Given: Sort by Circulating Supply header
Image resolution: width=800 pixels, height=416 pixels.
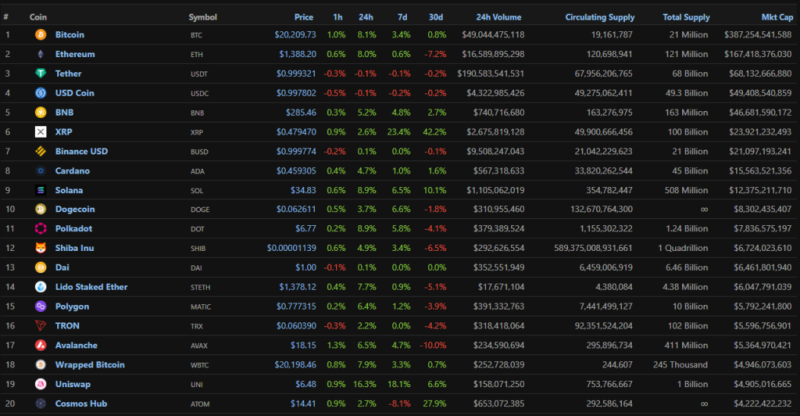Looking at the screenshot, I should [601, 17].
